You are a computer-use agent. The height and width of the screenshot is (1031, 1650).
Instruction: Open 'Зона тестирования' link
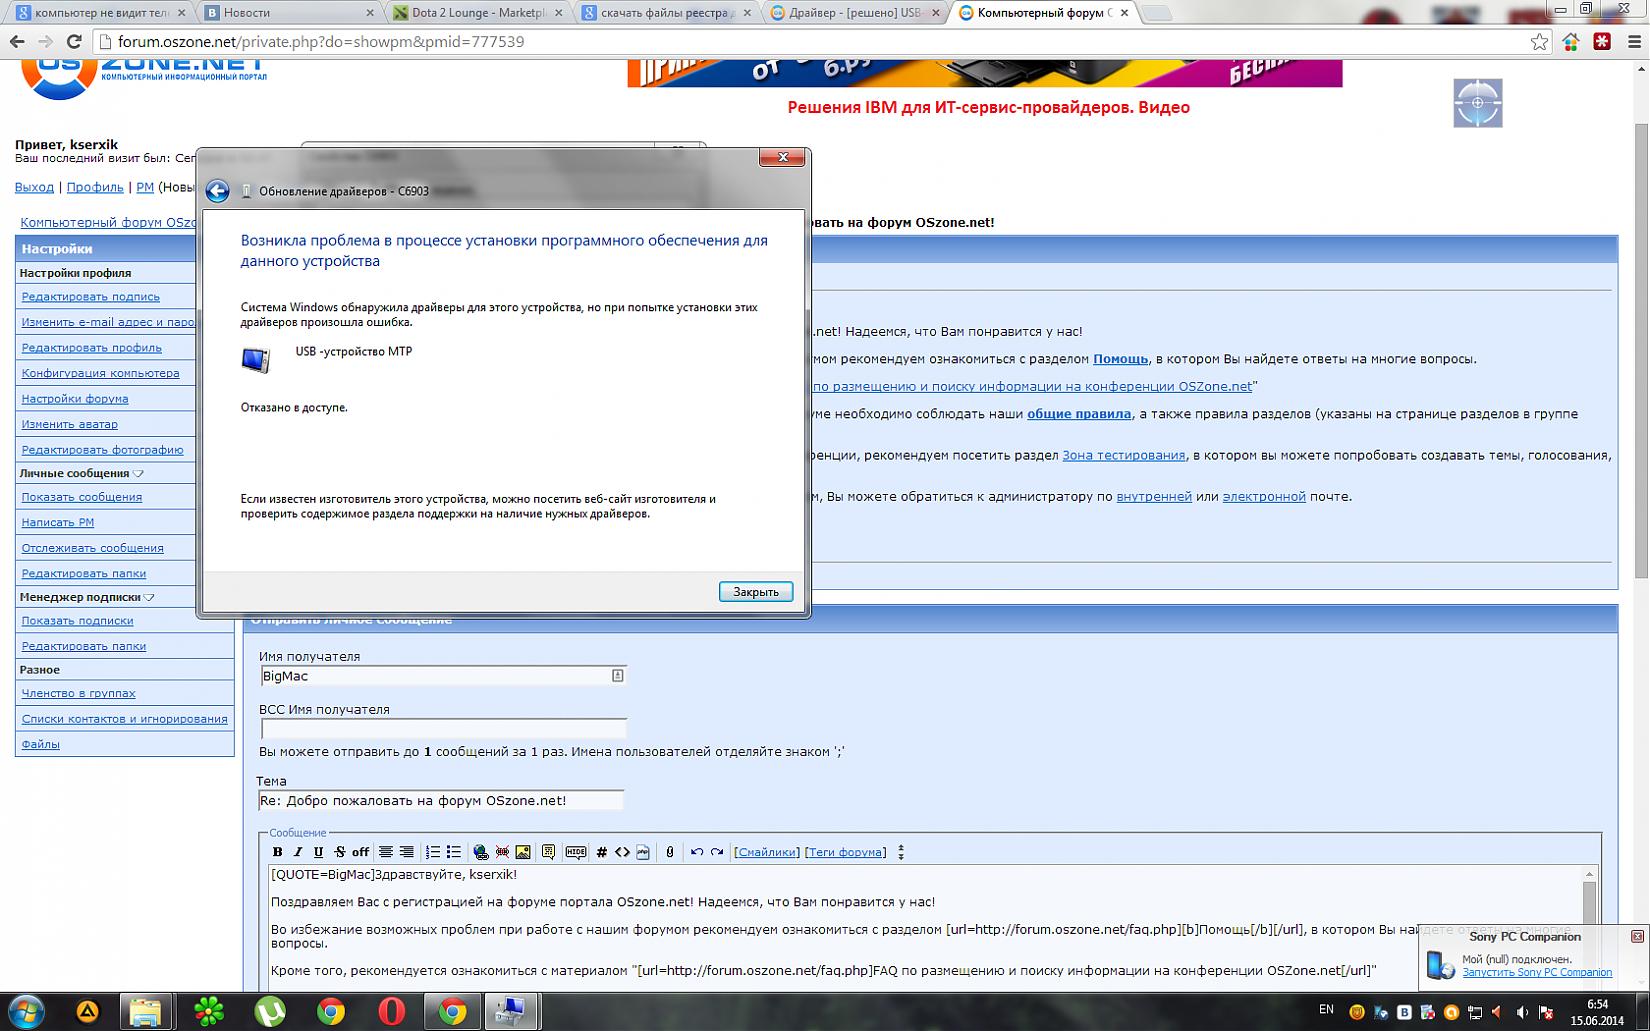(1124, 455)
